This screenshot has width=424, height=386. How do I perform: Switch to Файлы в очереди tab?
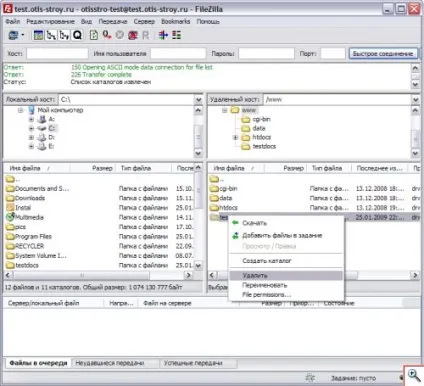[38, 363]
